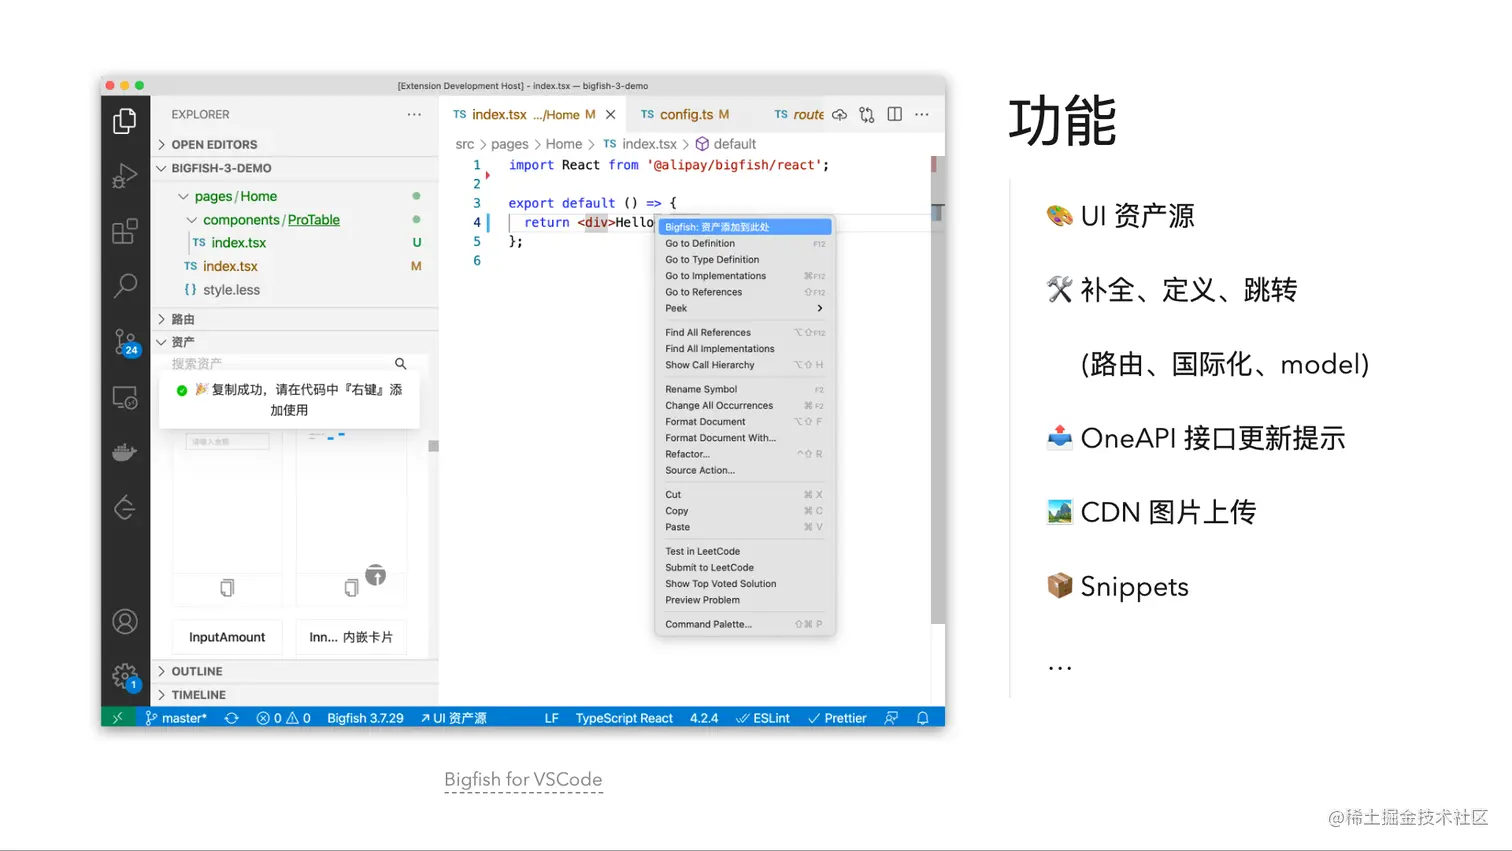Image resolution: width=1512 pixels, height=851 pixels.
Task: Collapse the components/ProTable folder
Action: click(x=192, y=220)
